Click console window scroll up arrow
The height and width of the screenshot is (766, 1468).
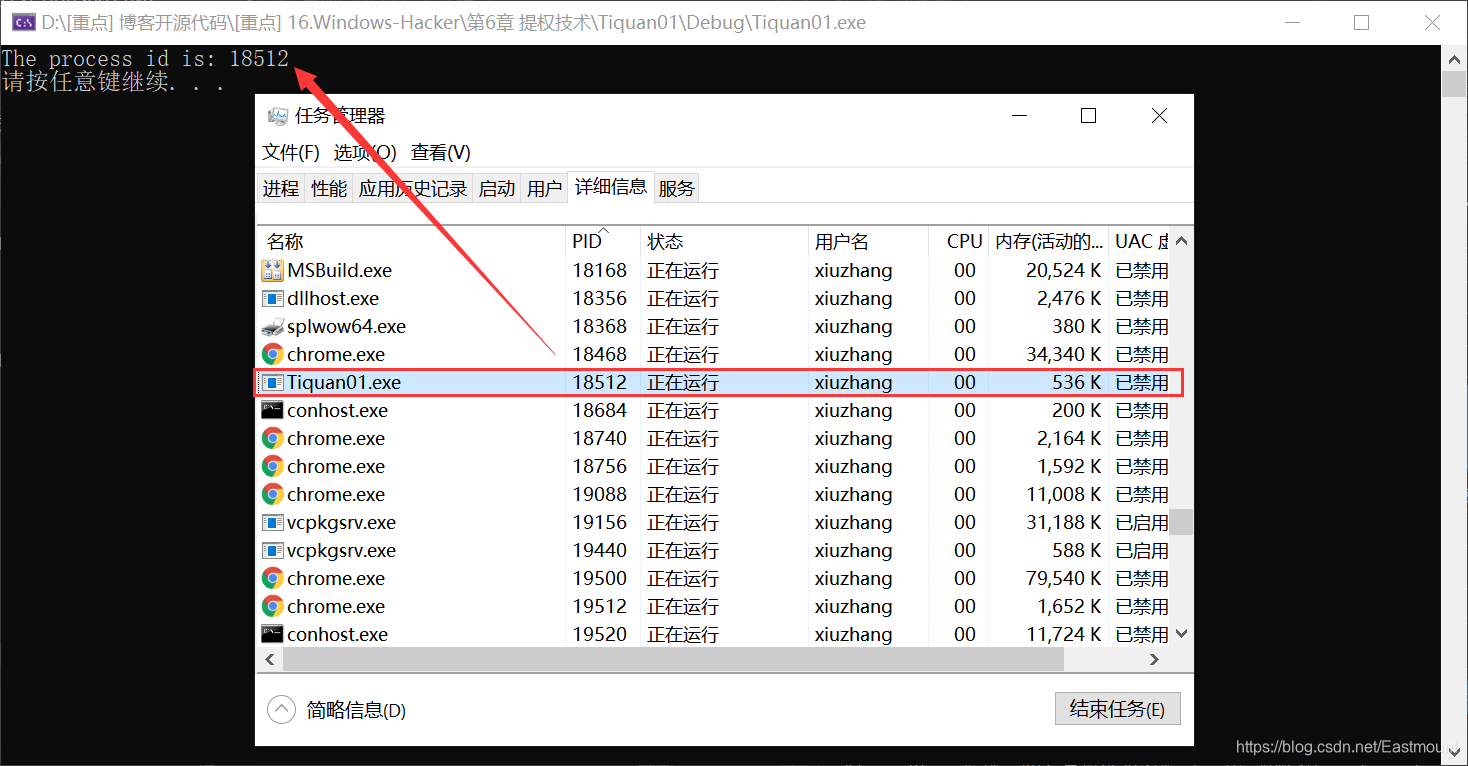(1454, 58)
